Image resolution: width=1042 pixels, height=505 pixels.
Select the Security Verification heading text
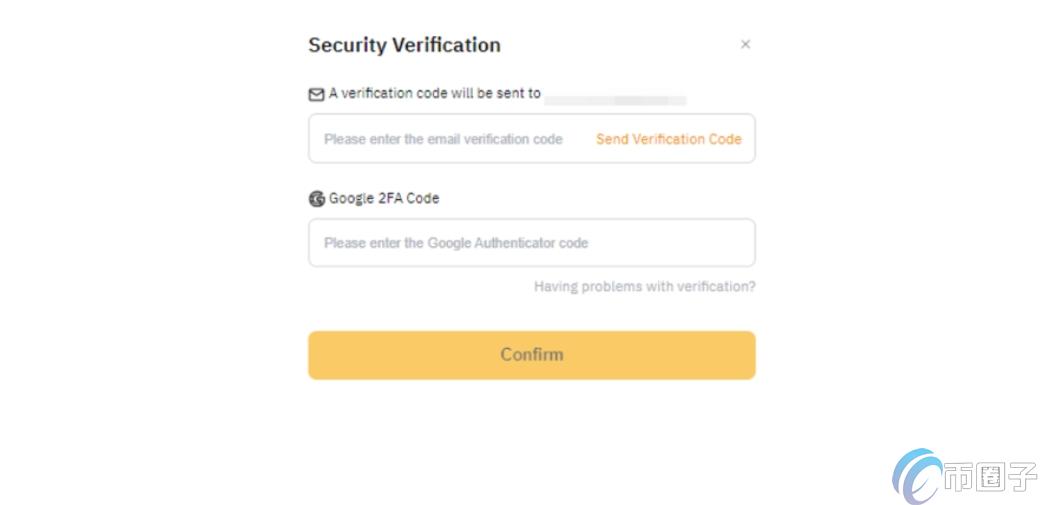(x=405, y=45)
